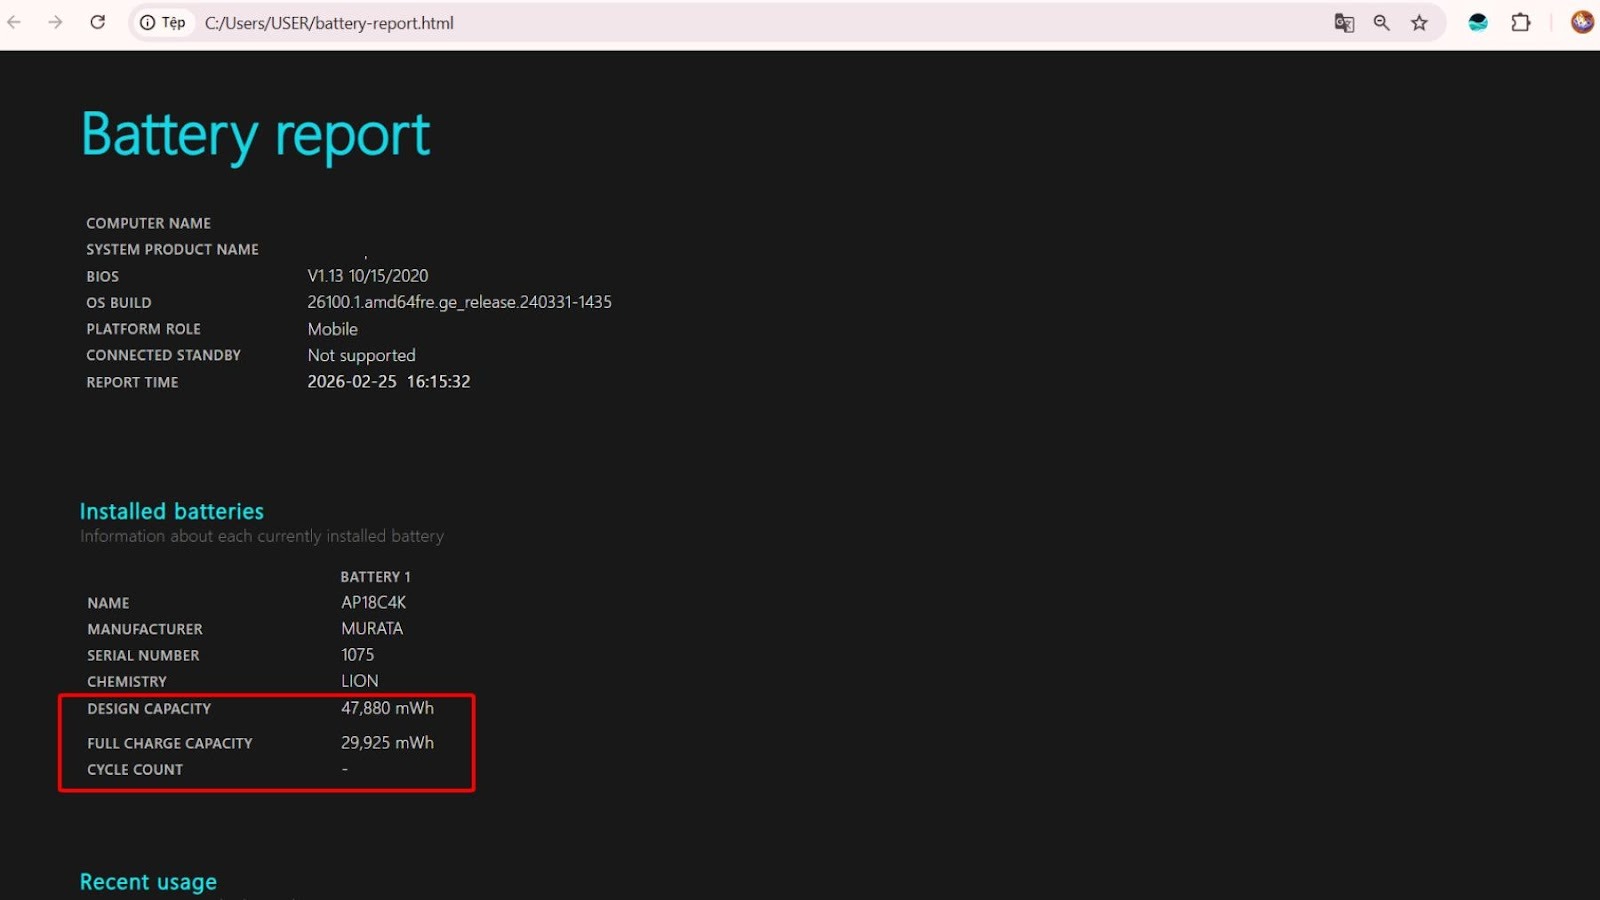
Task: Click the AP18C4K battery name value
Action: click(x=373, y=603)
